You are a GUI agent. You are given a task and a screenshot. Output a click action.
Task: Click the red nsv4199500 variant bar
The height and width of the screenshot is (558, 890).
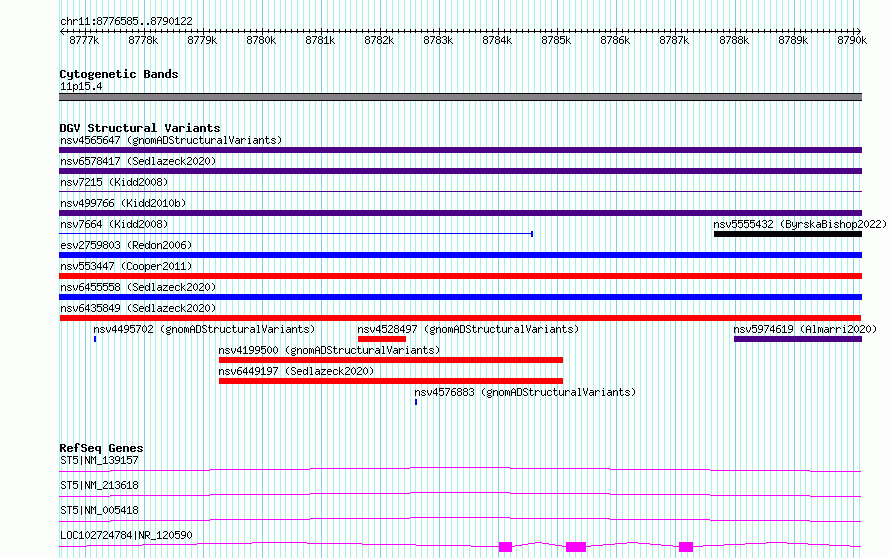(x=391, y=360)
